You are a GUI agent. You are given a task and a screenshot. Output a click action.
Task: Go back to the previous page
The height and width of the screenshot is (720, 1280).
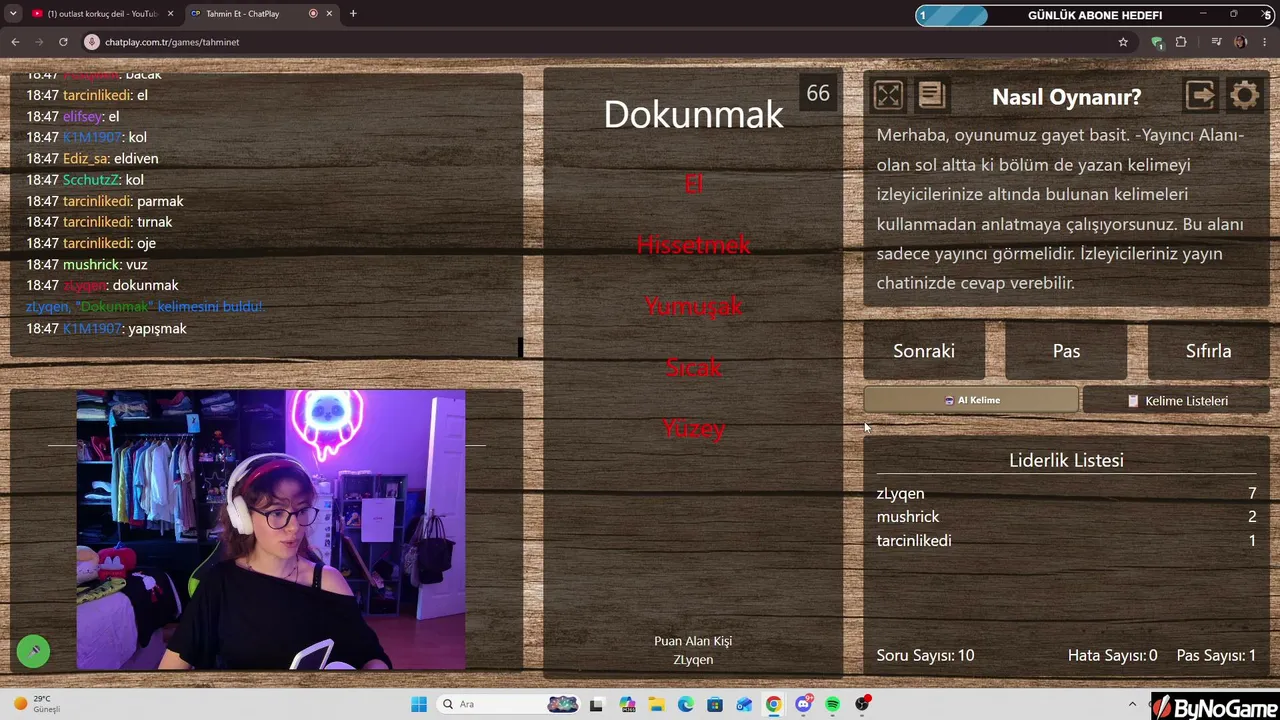tap(15, 42)
